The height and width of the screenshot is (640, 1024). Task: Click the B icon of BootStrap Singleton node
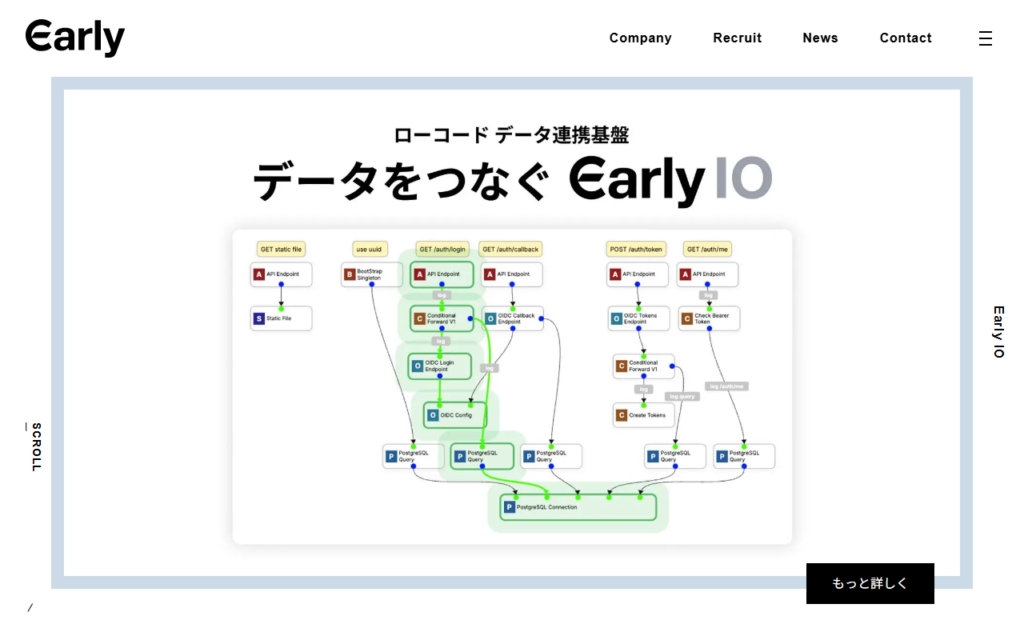pyautogui.click(x=349, y=274)
